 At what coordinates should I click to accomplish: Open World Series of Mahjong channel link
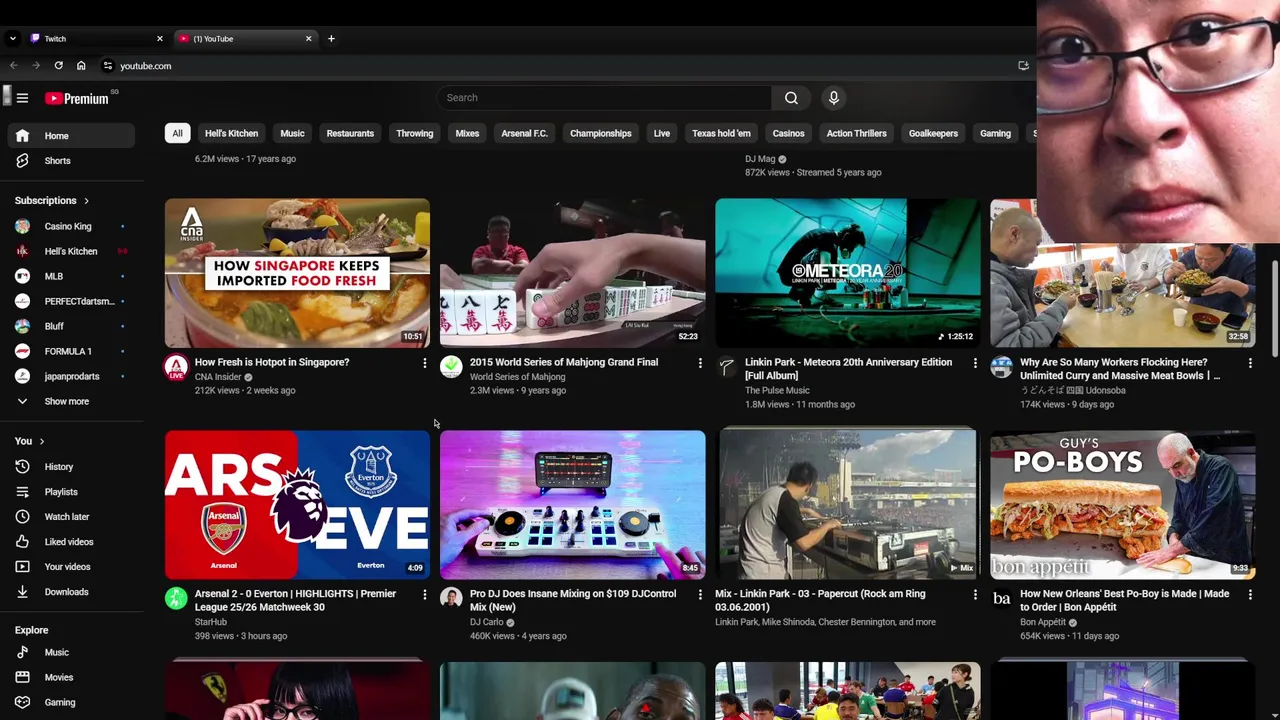(x=517, y=377)
